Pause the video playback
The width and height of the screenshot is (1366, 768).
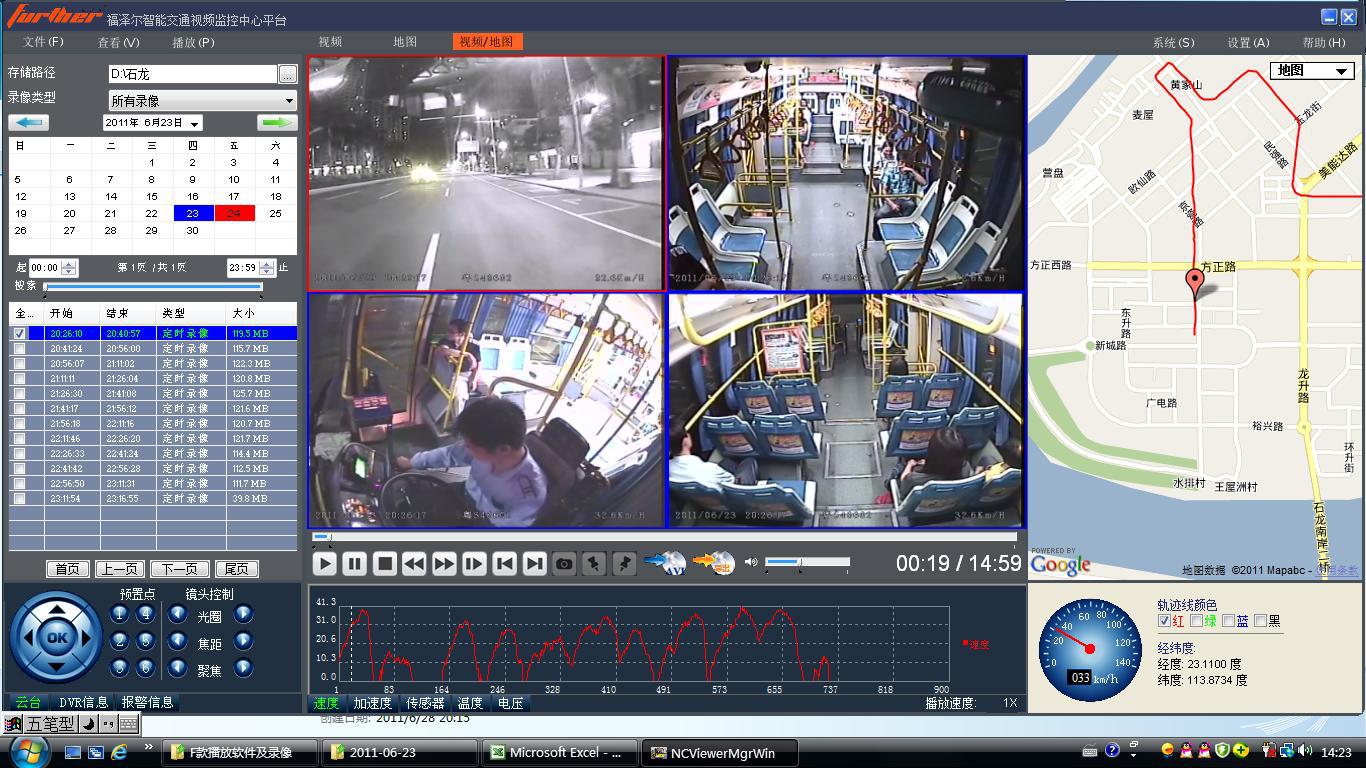355,564
